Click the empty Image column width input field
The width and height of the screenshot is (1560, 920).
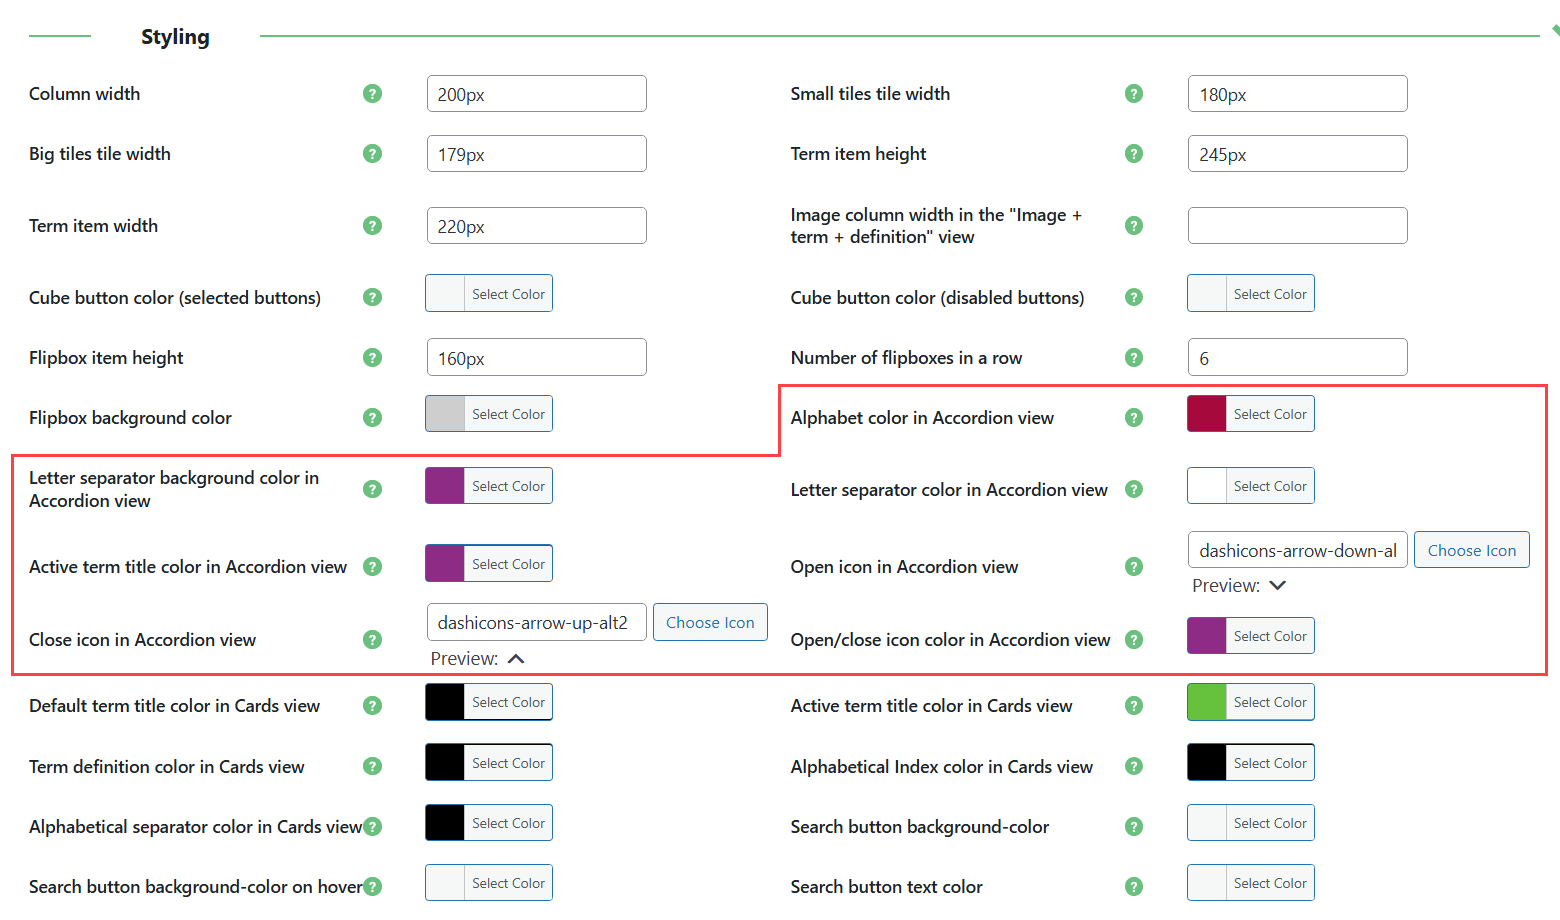1297,225
